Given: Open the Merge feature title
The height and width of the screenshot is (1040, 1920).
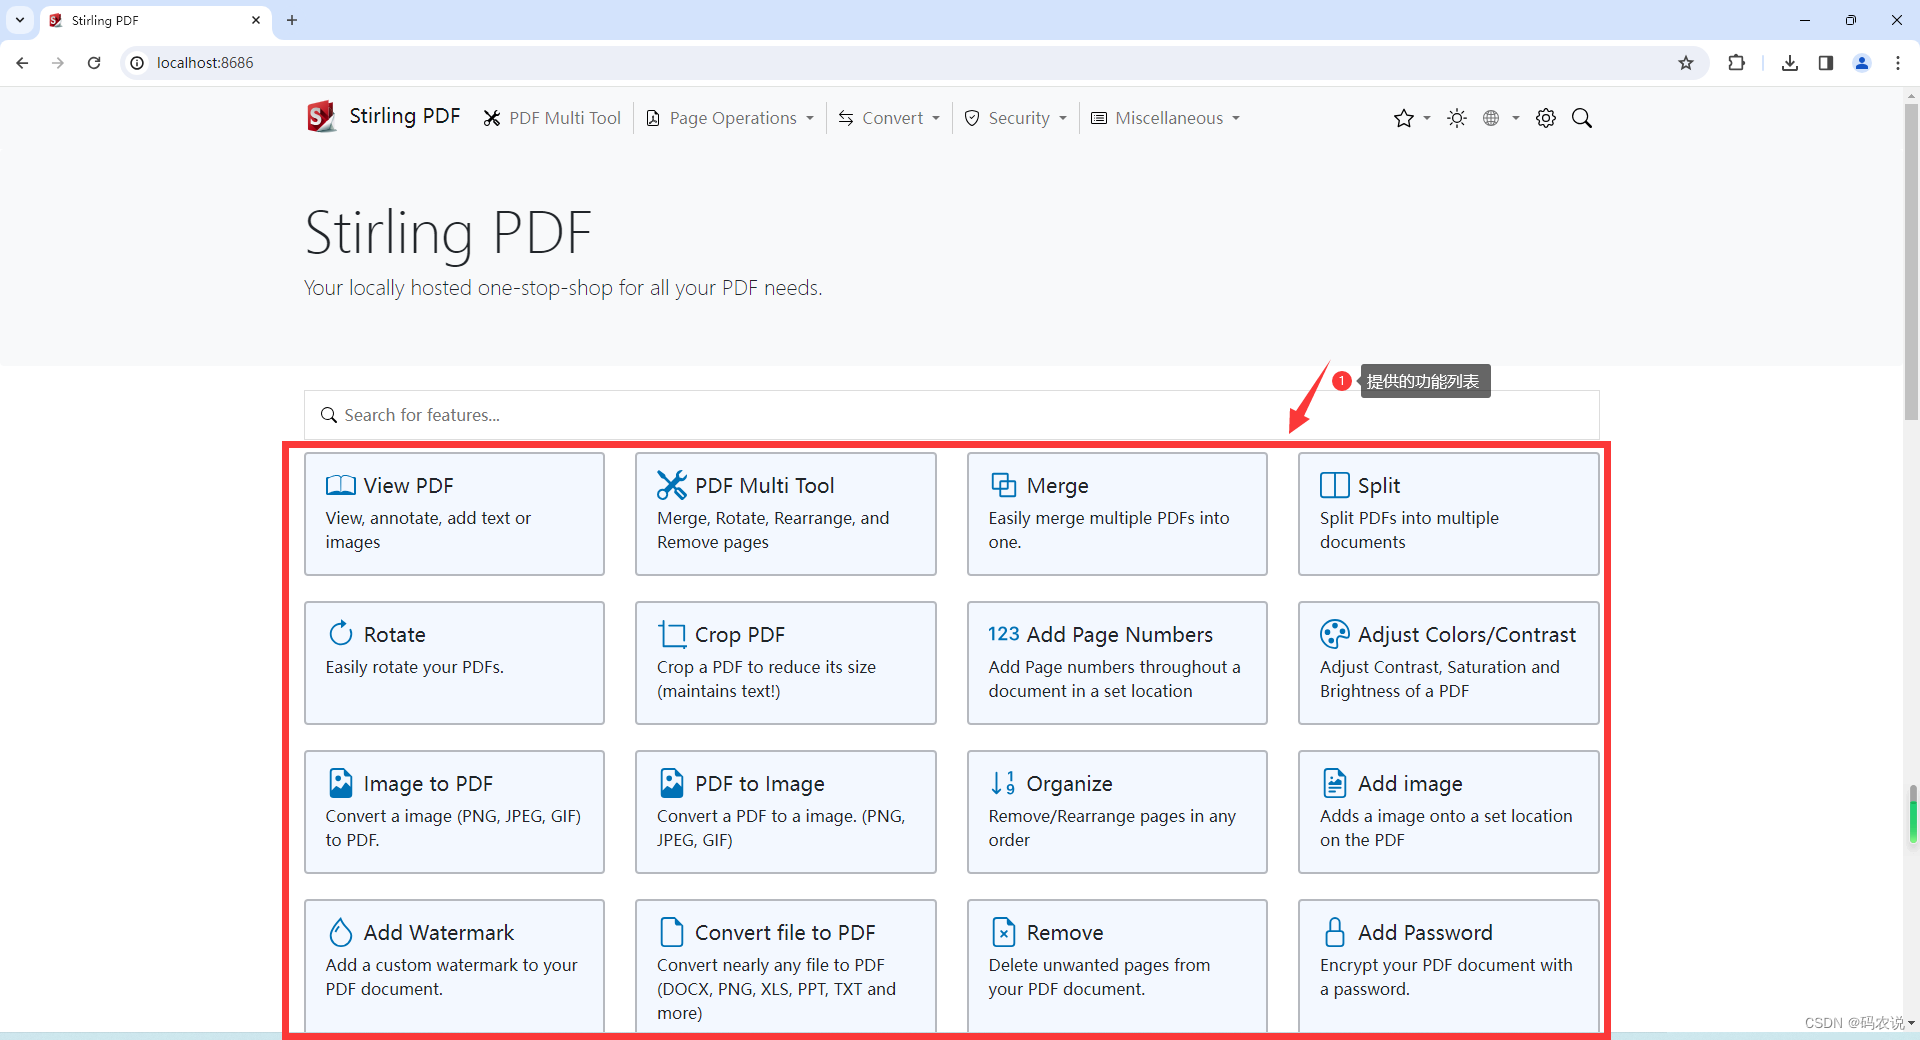Looking at the screenshot, I should tap(1057, 486).
